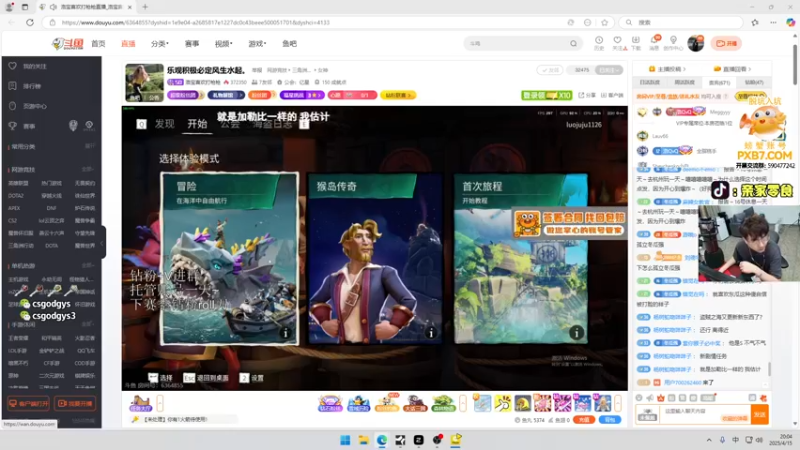The image size is (800, 450).
Task: Open the 鱼吧 navigation item
Action: pyautogui.click(x=289, y=44)
